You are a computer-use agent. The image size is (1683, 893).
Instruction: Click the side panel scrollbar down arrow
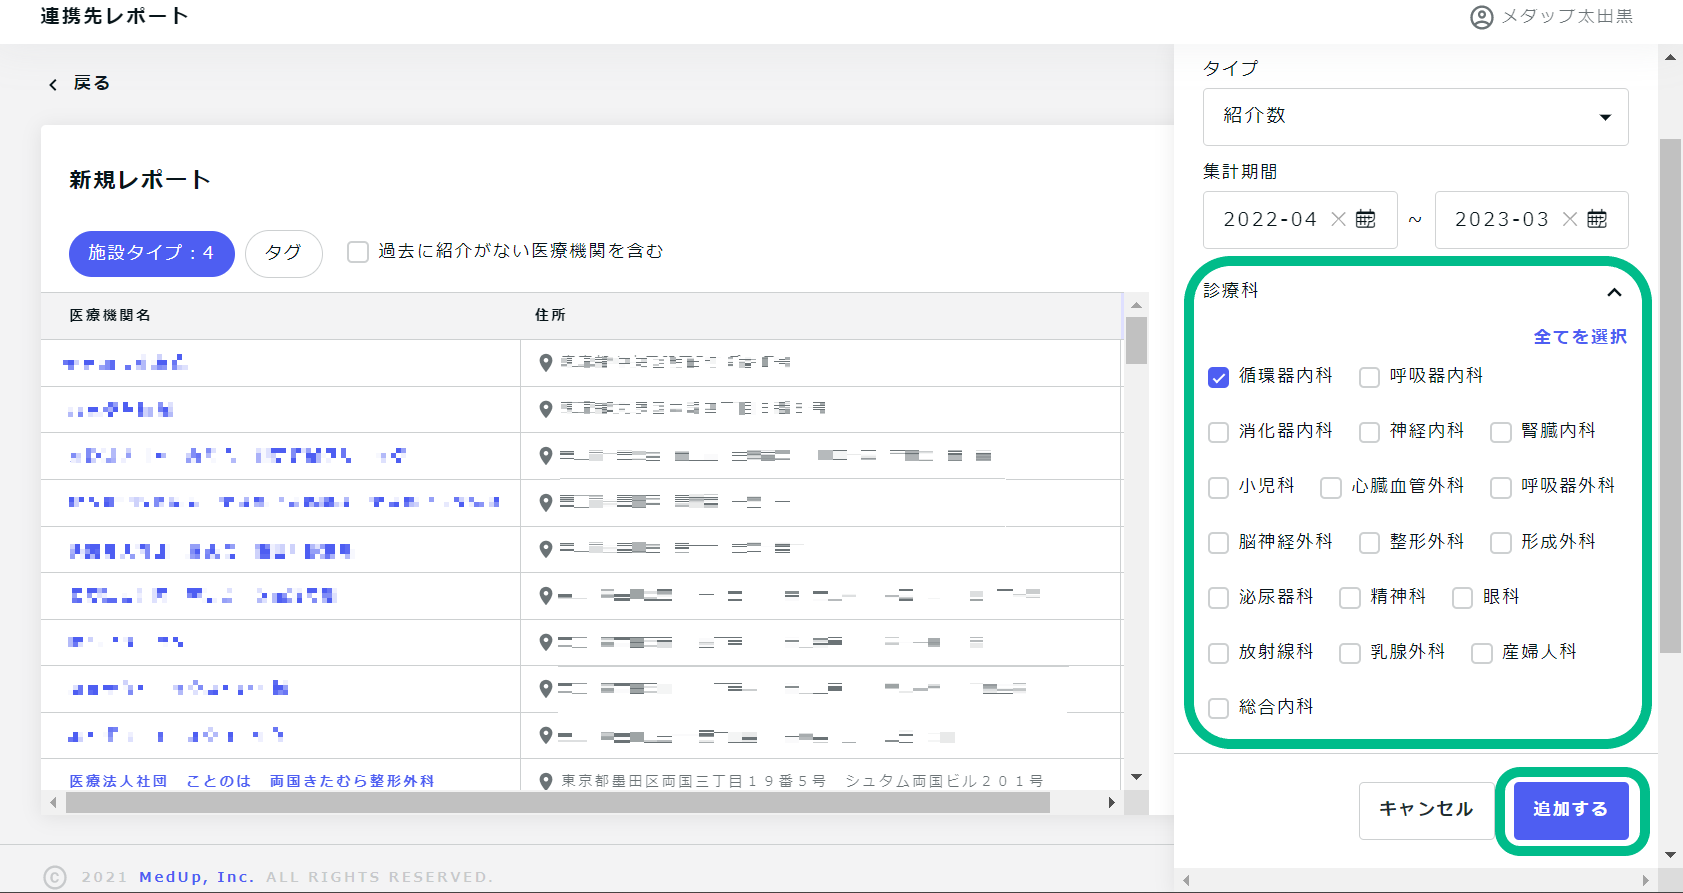(1670, 855)
